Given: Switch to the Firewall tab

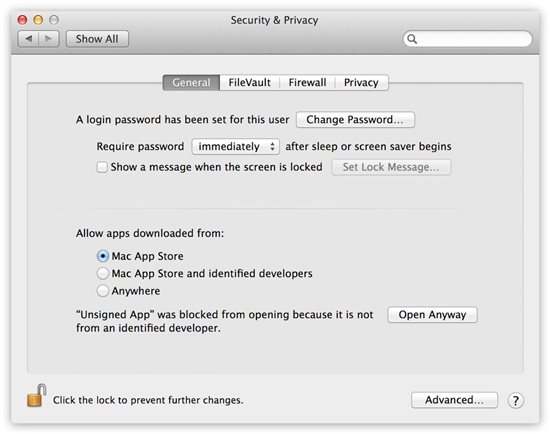Looking at the screenshot, I should [307, 82].
